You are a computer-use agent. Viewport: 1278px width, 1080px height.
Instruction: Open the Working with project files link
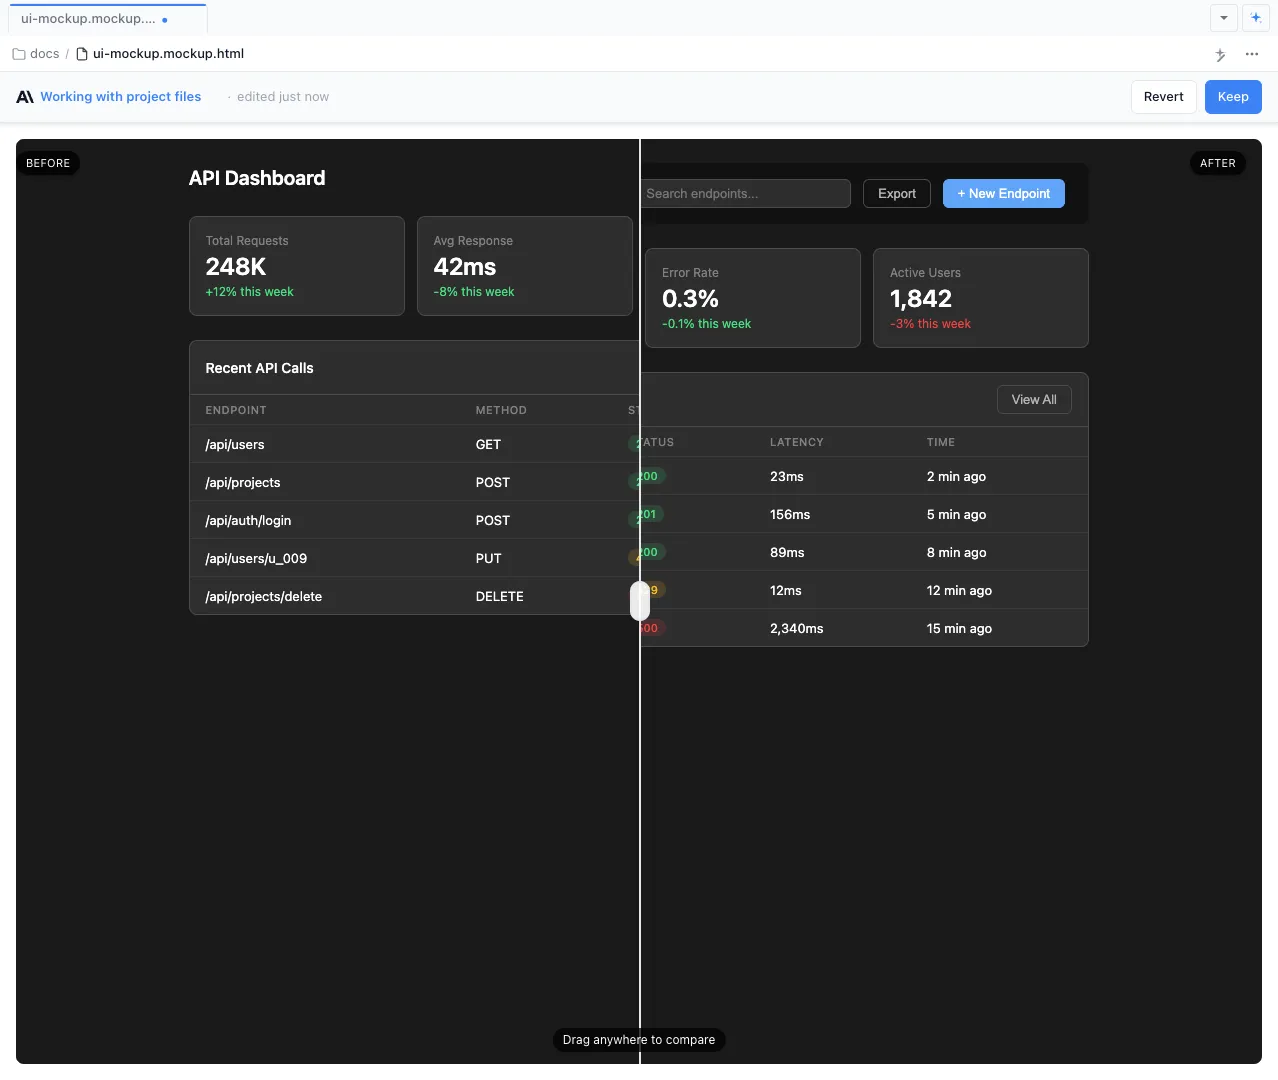(x=120, y=96)
